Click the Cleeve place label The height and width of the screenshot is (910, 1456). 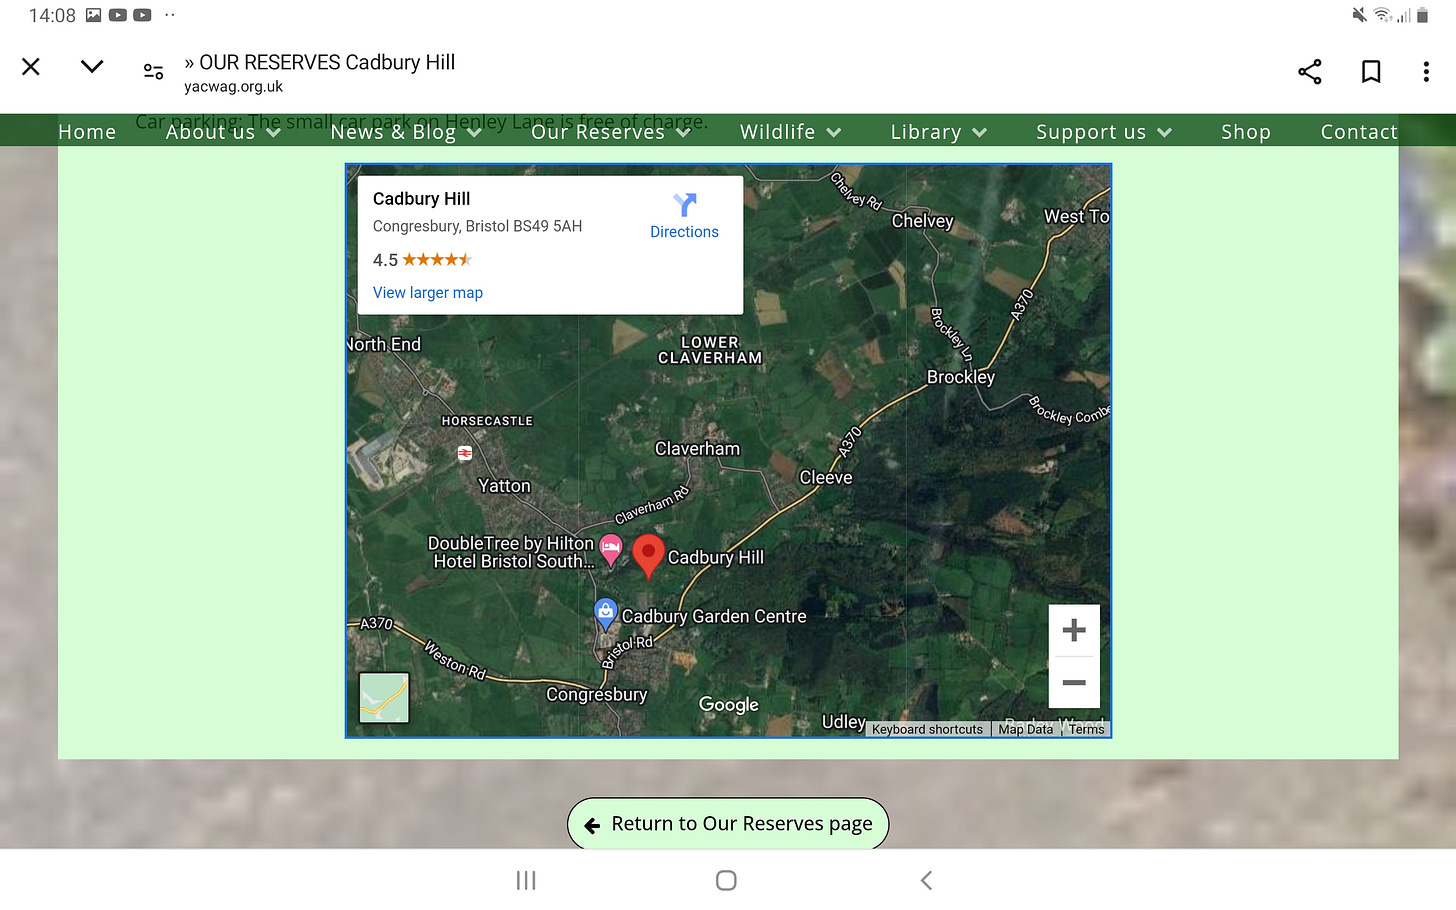pyautogui.click(x=826, y=478)
